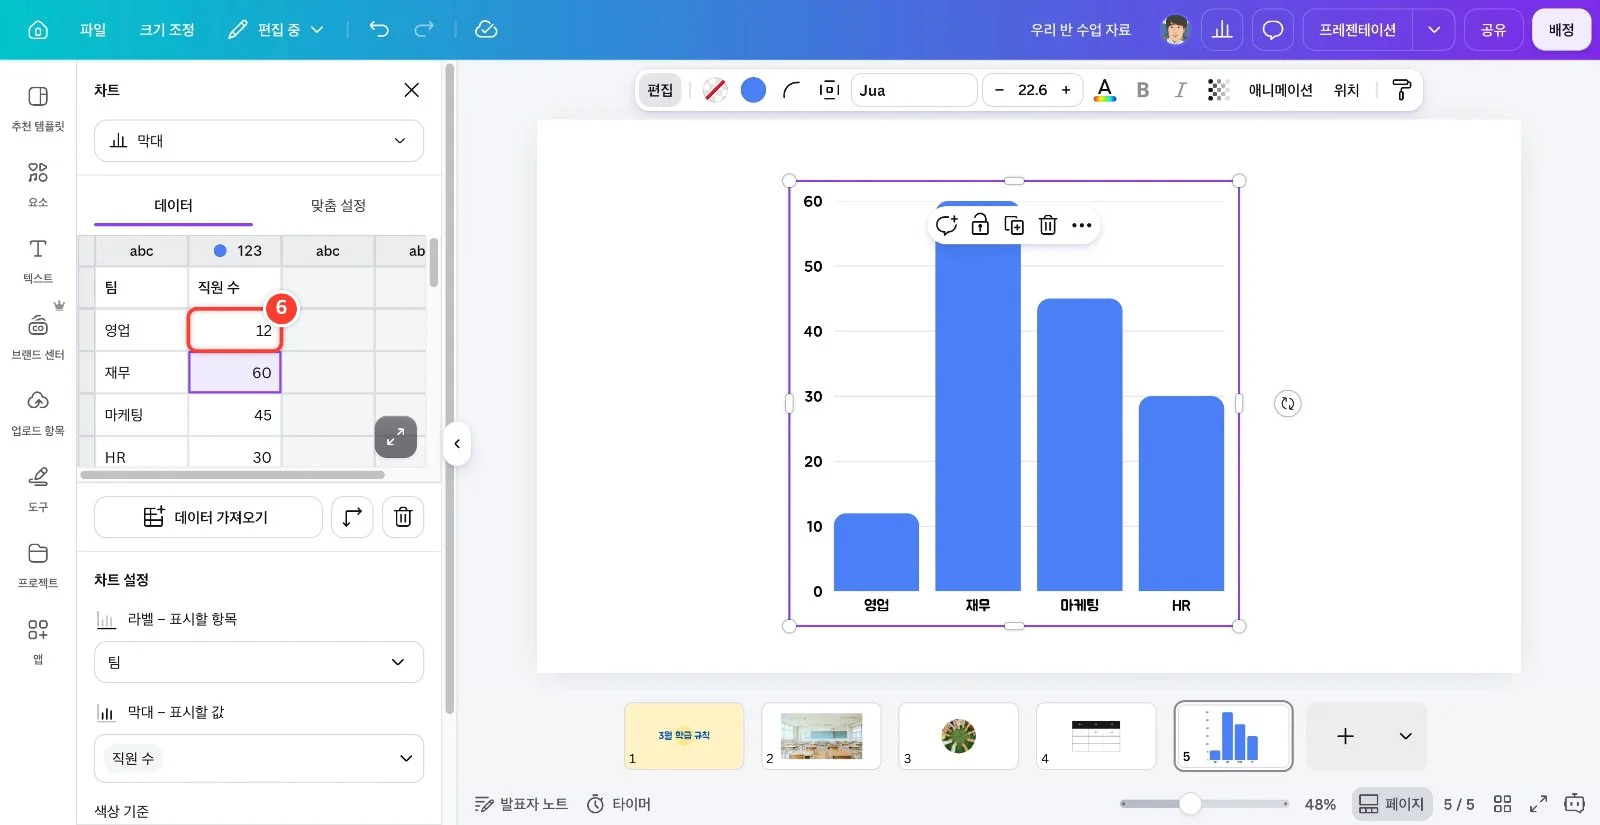Viewport: 1600px width, 825px height.
Task: Open the bar value dropdown (직원 수)
Action: [259, 758]
